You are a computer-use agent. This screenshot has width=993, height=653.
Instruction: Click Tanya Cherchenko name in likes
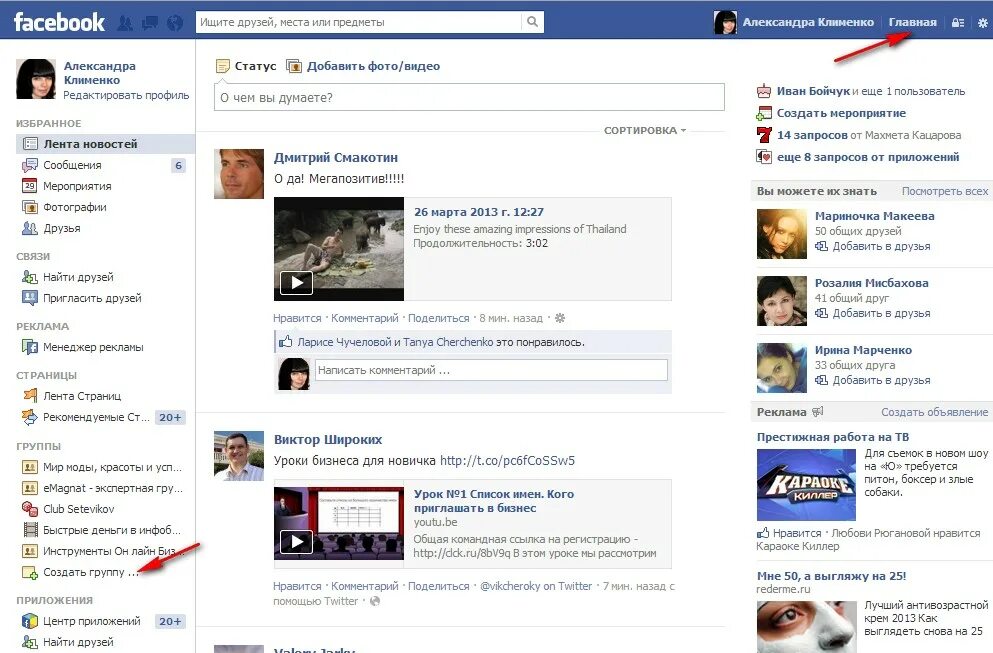coord(448,342)
